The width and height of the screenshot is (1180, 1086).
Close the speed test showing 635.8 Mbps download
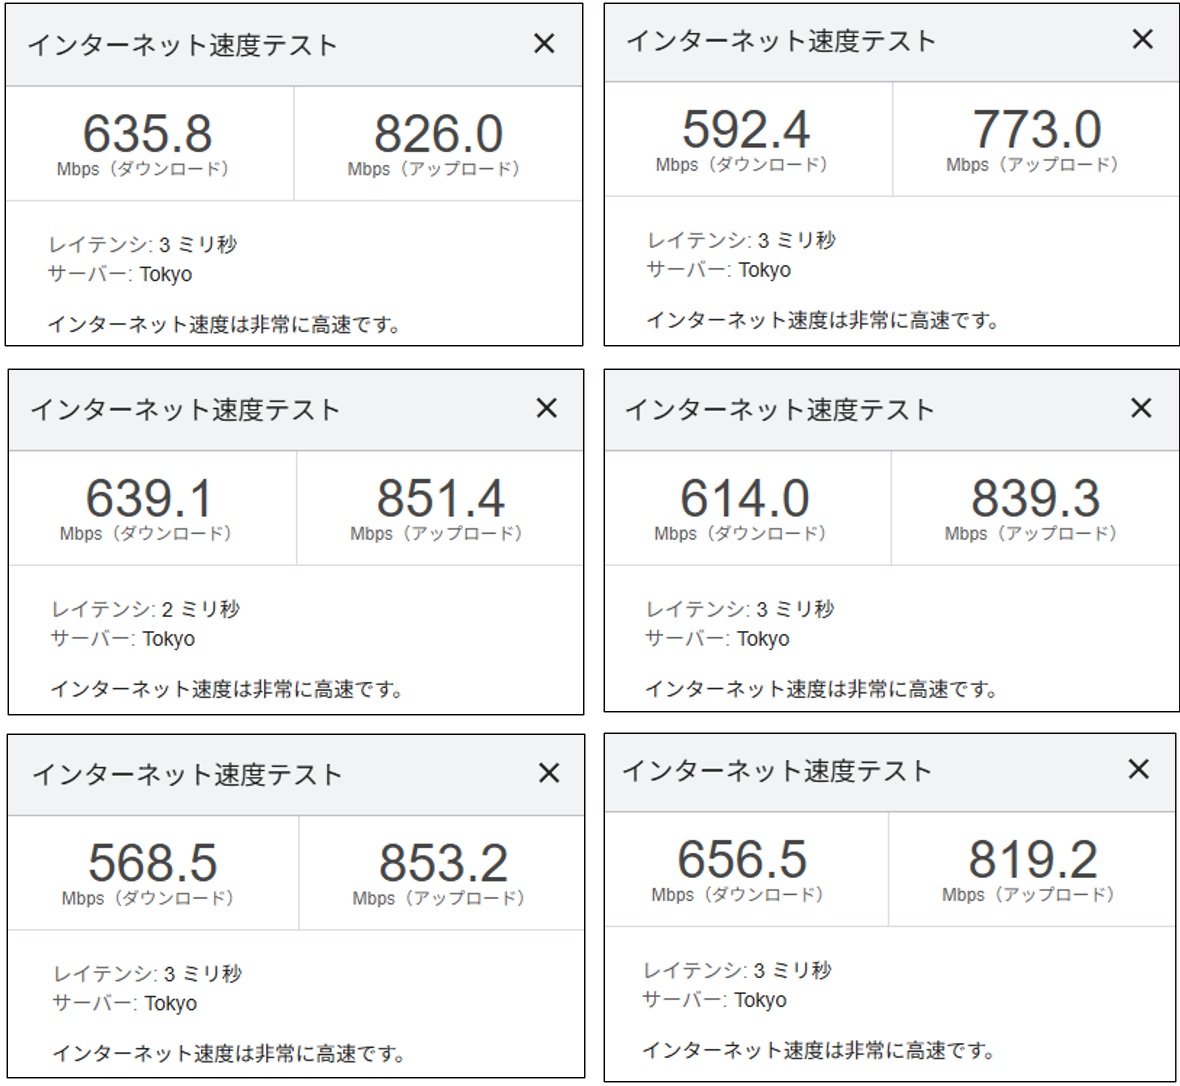click(x=544, y=44)
